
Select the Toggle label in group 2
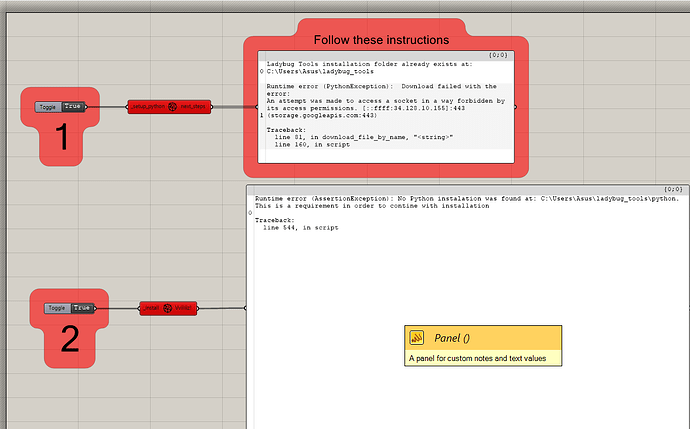click(57, 309)
